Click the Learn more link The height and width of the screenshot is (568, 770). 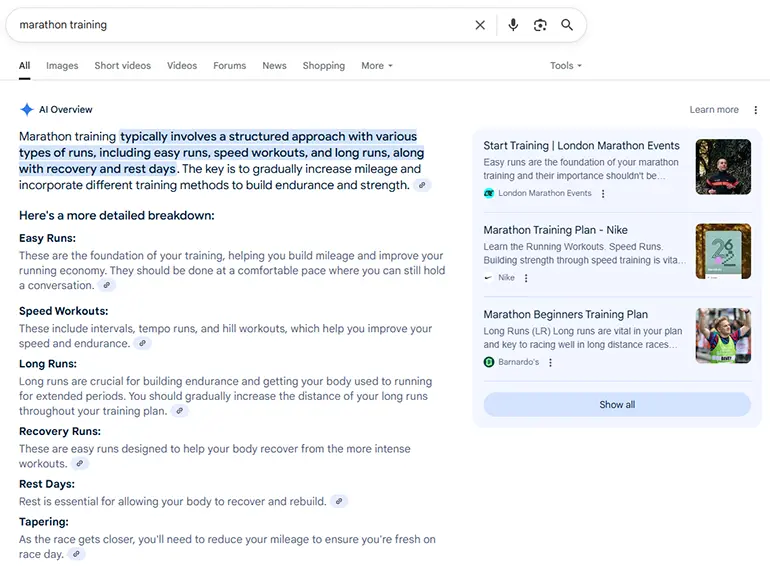pyautogui.click(x=714, y=109)
